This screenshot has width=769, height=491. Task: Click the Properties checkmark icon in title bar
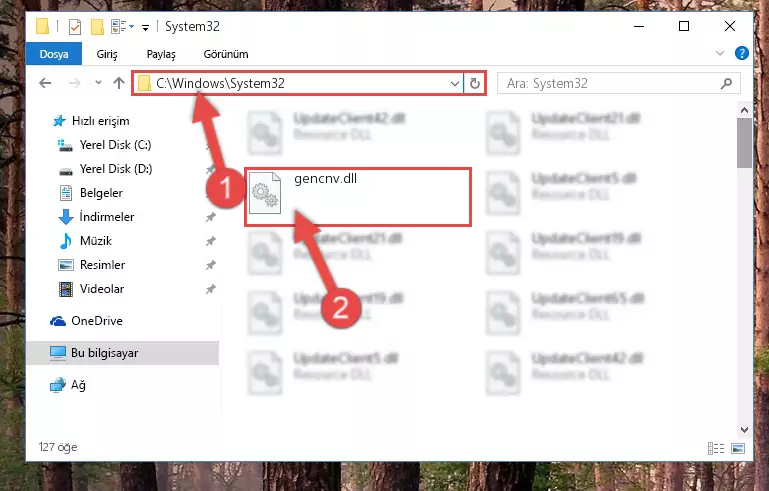(x=75, y=26)
